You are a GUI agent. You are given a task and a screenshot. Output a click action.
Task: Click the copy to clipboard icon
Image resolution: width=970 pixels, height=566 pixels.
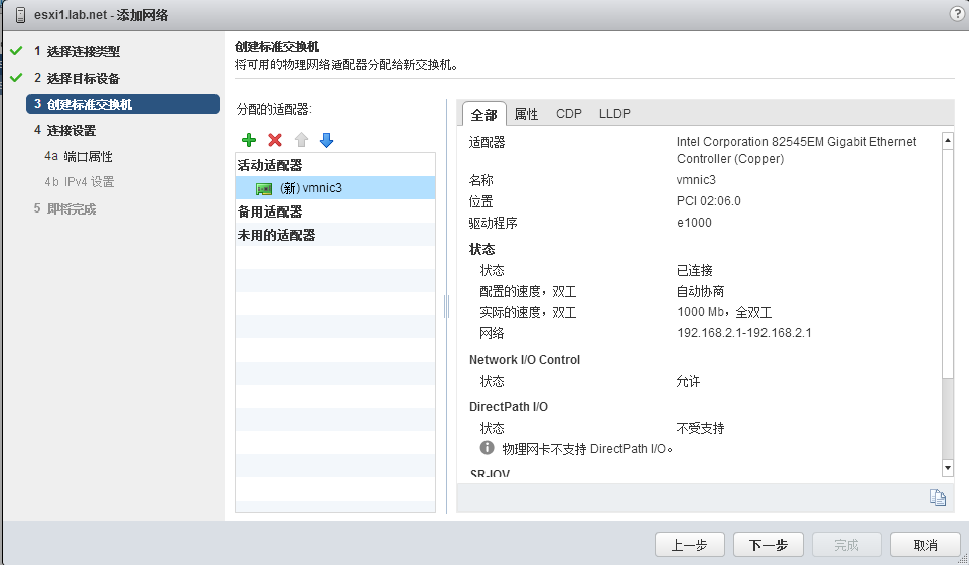click(938, 497)
